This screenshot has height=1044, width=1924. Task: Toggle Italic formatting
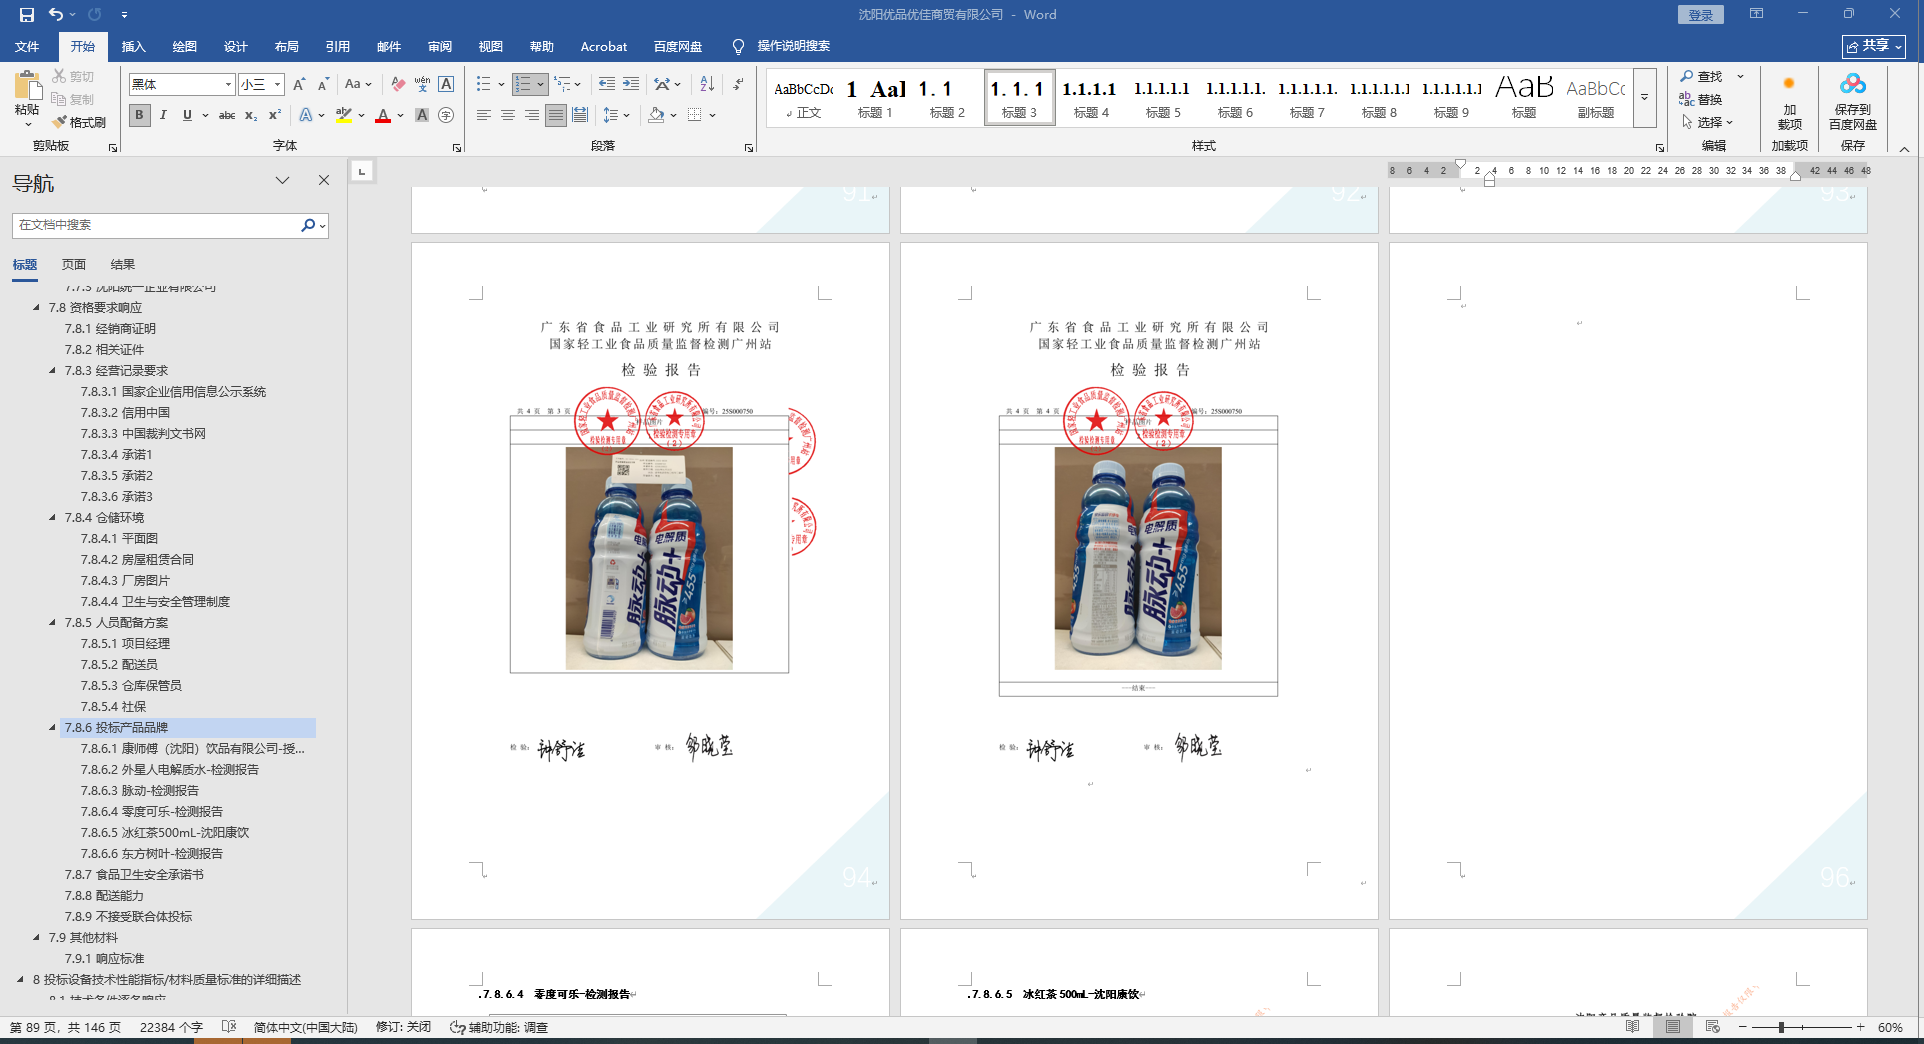pyautogui.click(x=163, y=116)
